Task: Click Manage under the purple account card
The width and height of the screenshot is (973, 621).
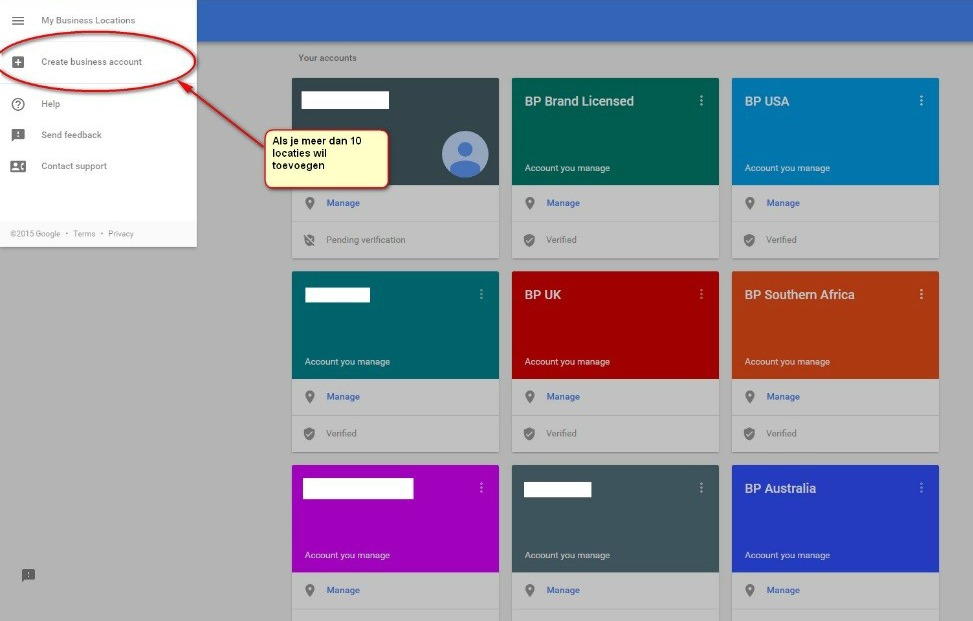Action: (343, 590)
